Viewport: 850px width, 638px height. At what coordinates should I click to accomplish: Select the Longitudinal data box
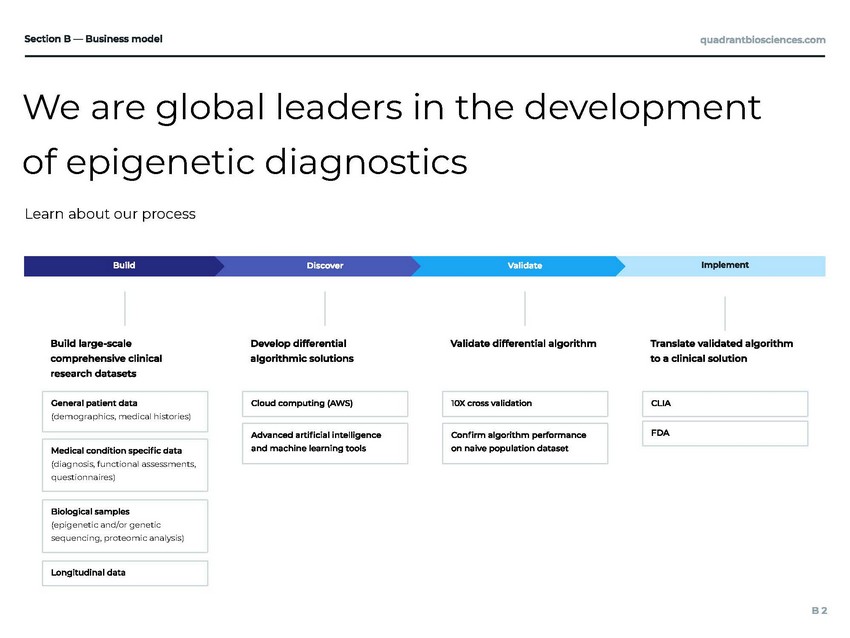[x=125, y=573]
